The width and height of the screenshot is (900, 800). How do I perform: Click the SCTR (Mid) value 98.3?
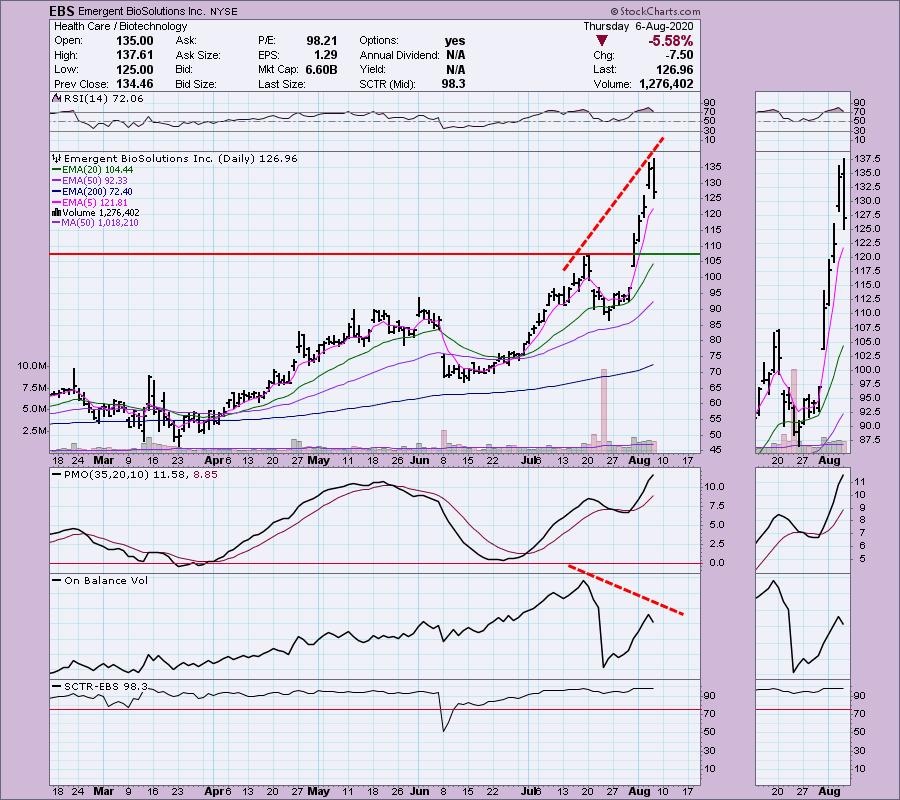click(453, 84)
